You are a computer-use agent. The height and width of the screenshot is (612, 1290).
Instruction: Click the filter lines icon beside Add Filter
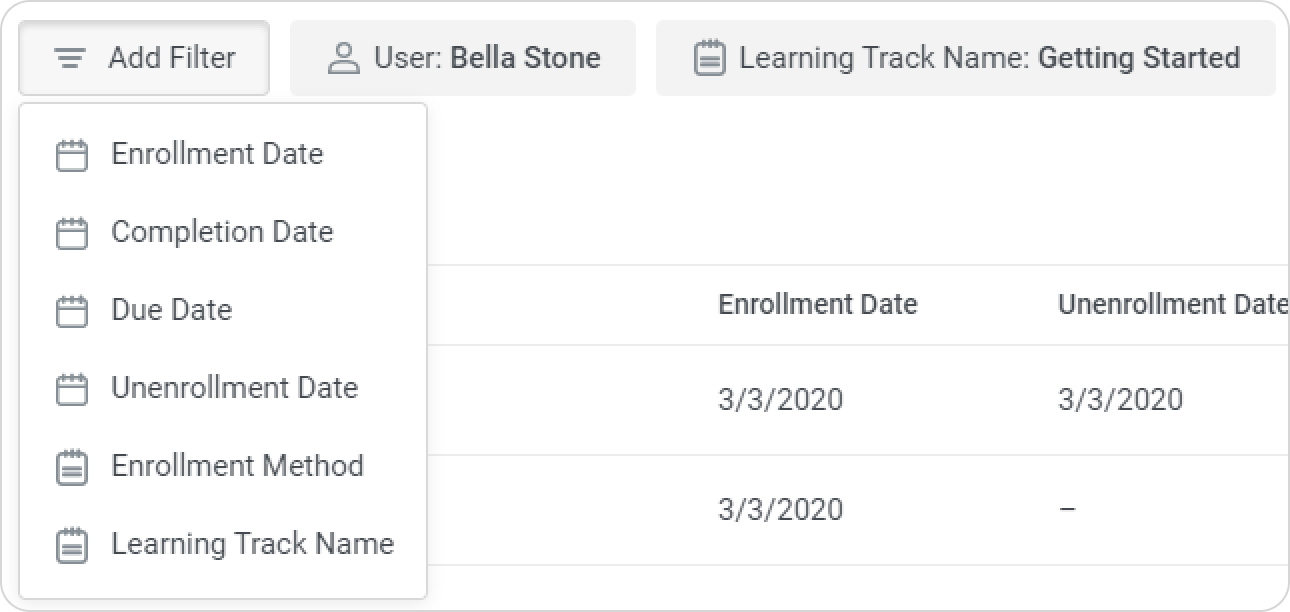pyautogui.click(x=69, y=58)
